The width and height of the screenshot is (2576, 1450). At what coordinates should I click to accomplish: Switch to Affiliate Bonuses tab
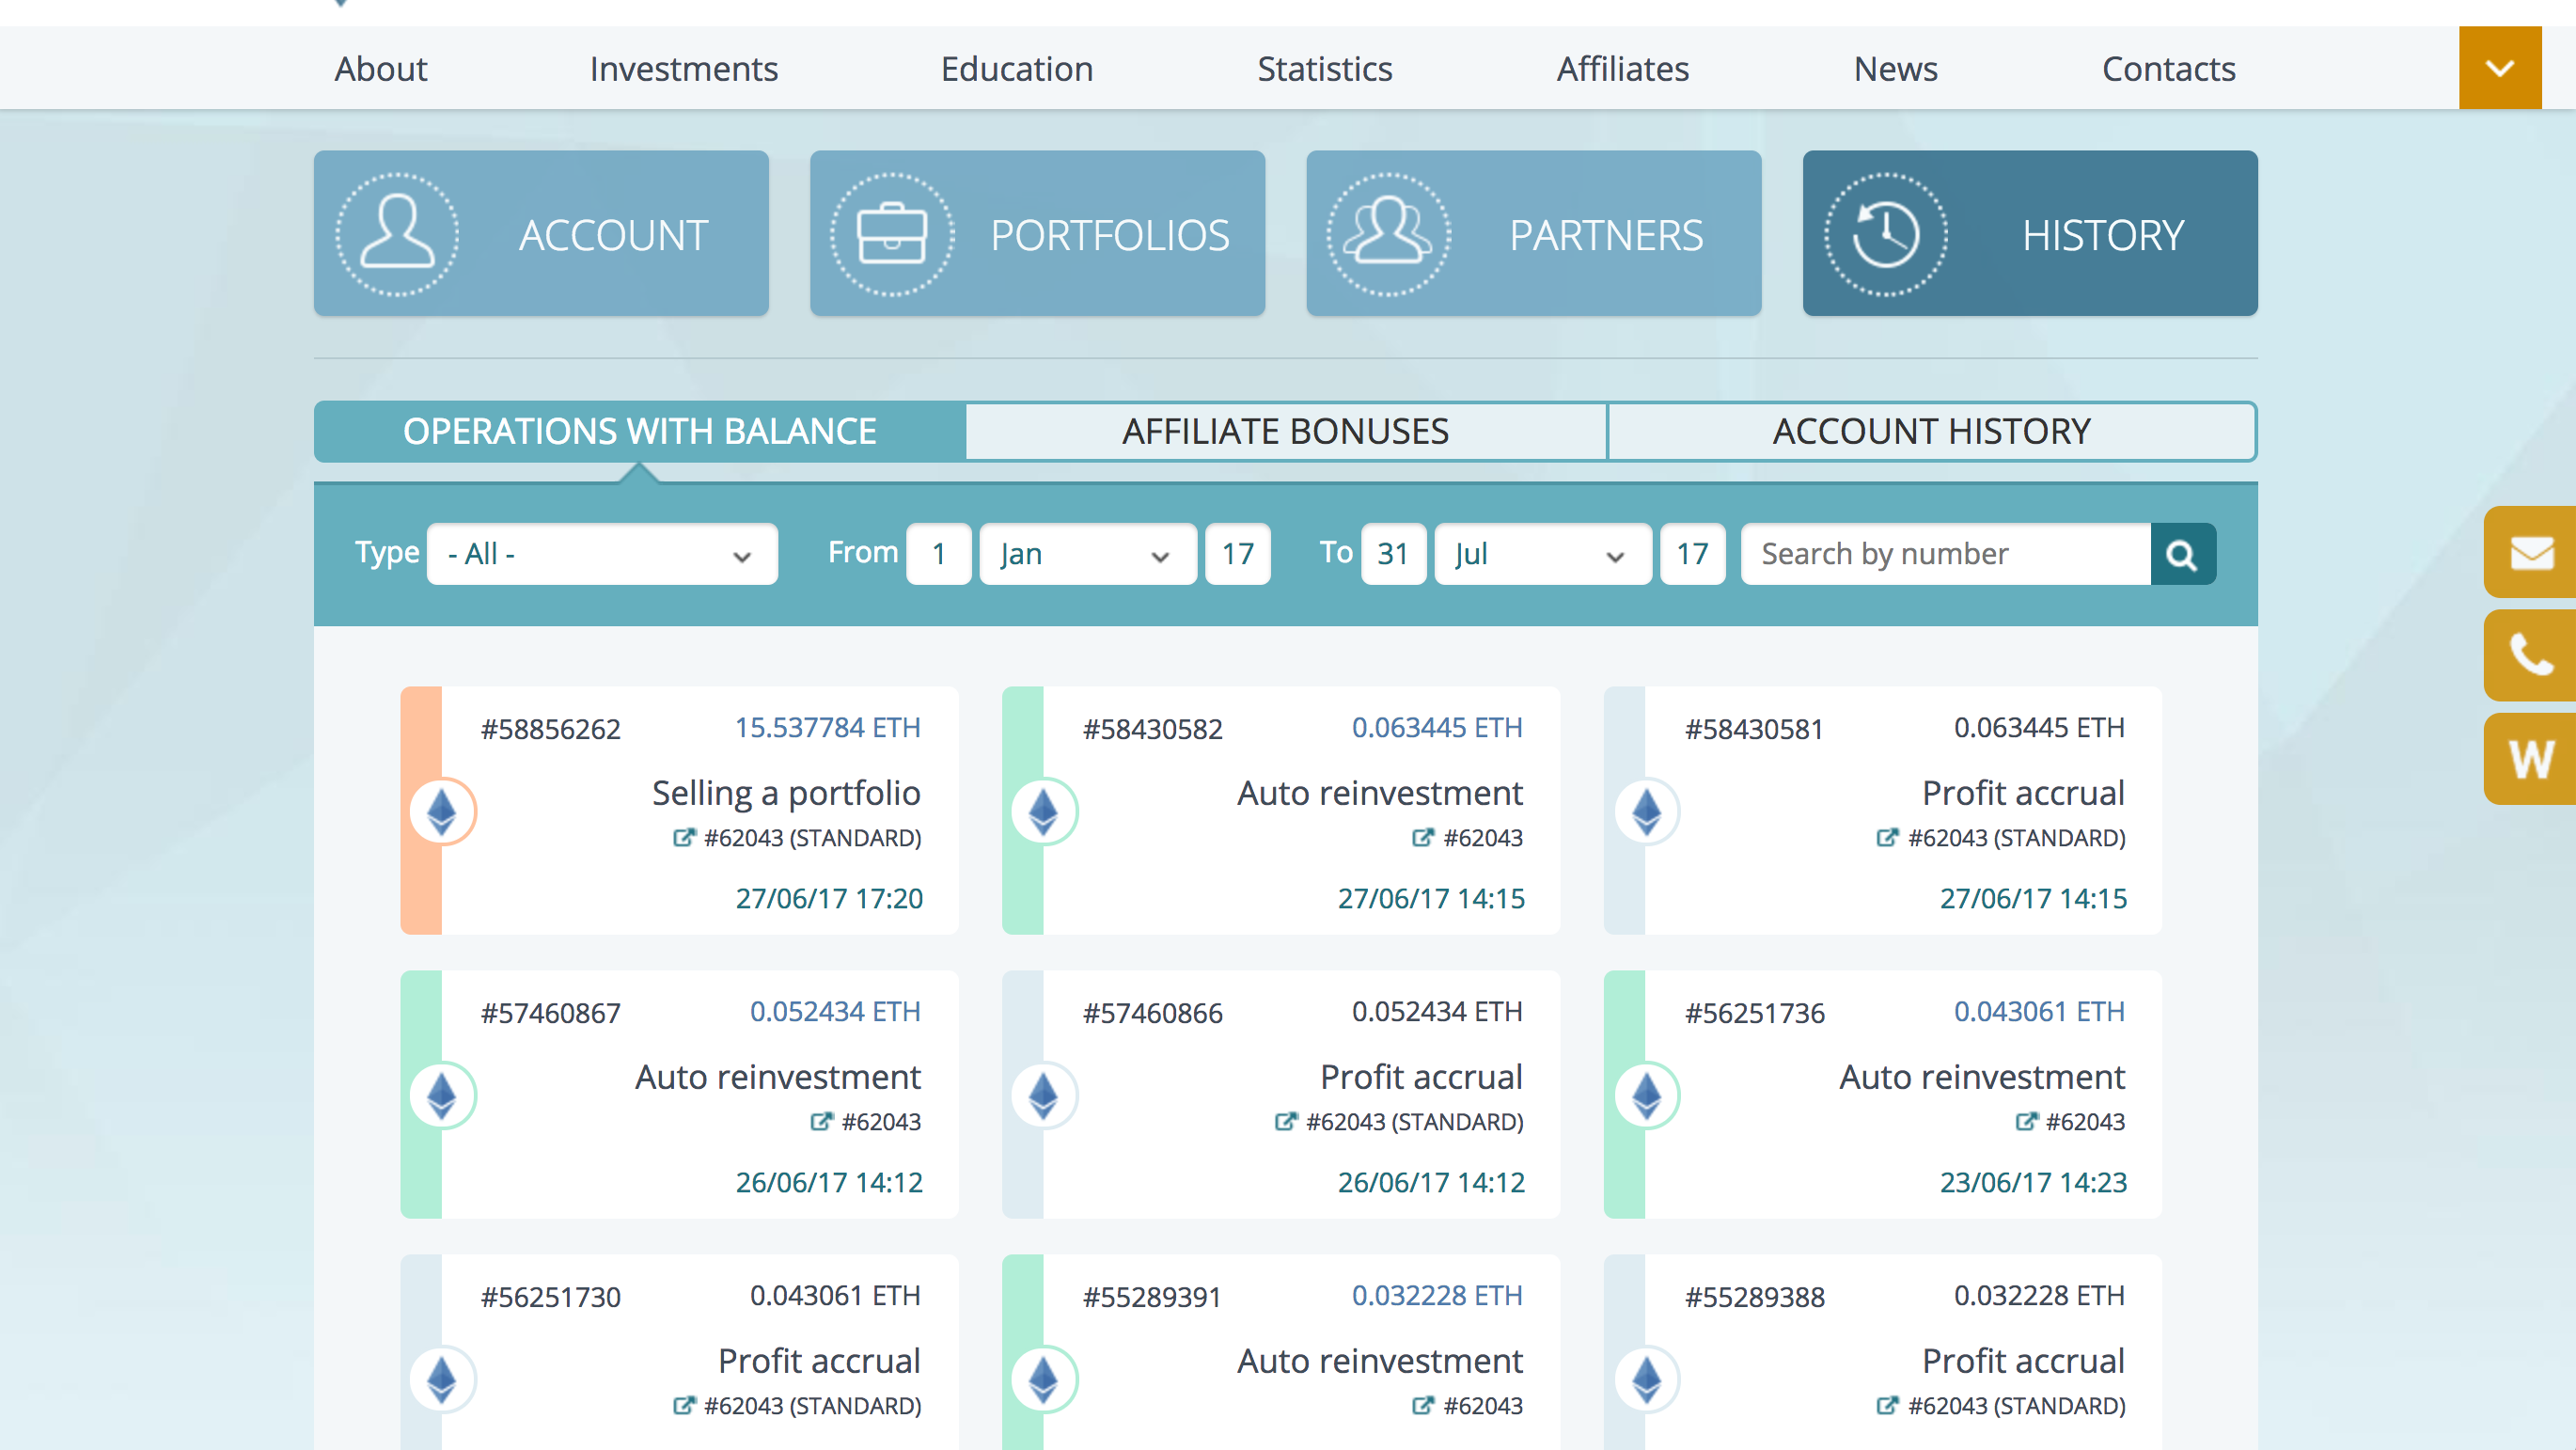pos(1286,431)
